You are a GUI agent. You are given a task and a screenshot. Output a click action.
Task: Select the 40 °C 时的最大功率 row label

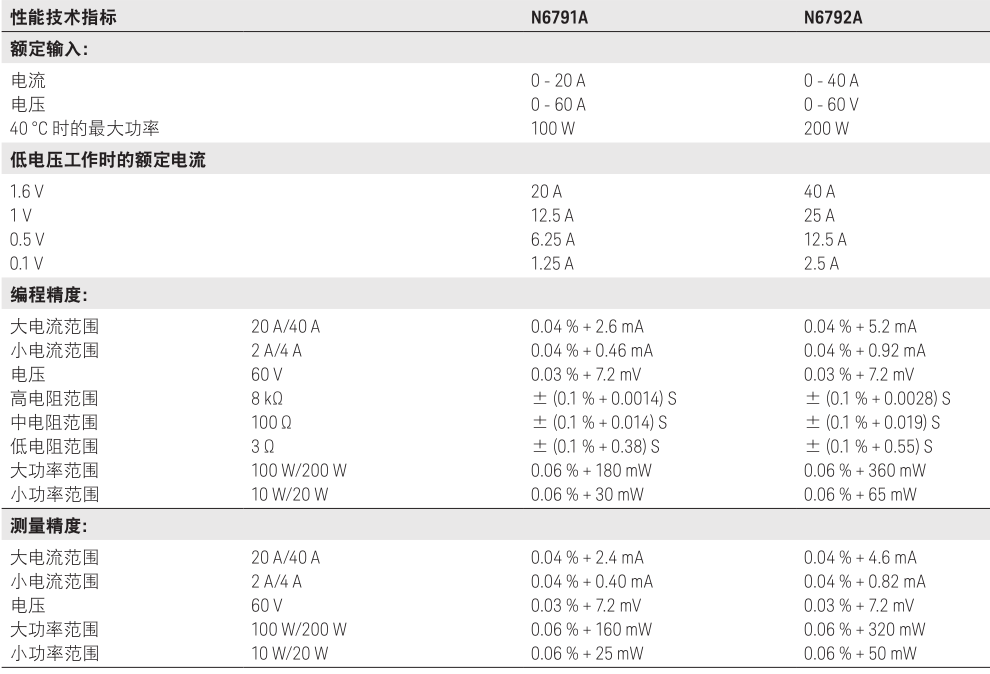click(x=84, y=128)
